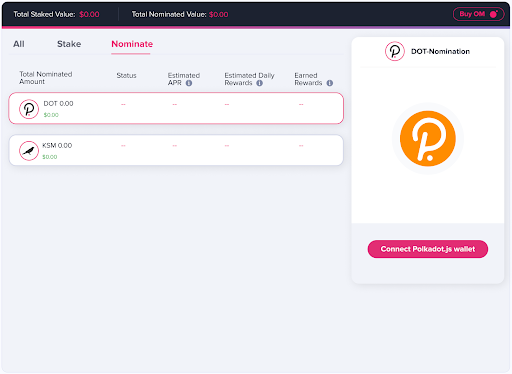The image size is (512, 374).
Task: Click the Estimated Daily Rewards info icon
Action: [x=259, y=83]
